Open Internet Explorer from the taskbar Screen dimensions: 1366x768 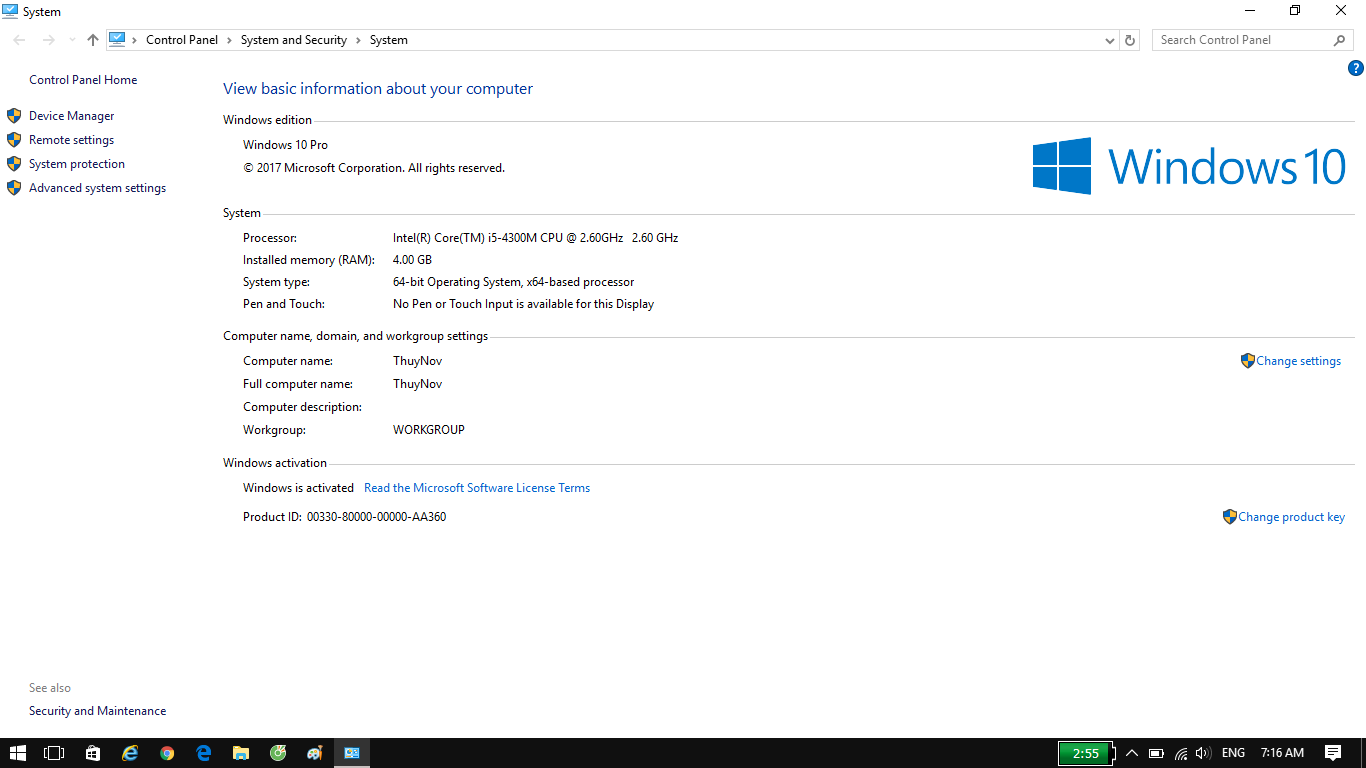click(x=130, y=753)
